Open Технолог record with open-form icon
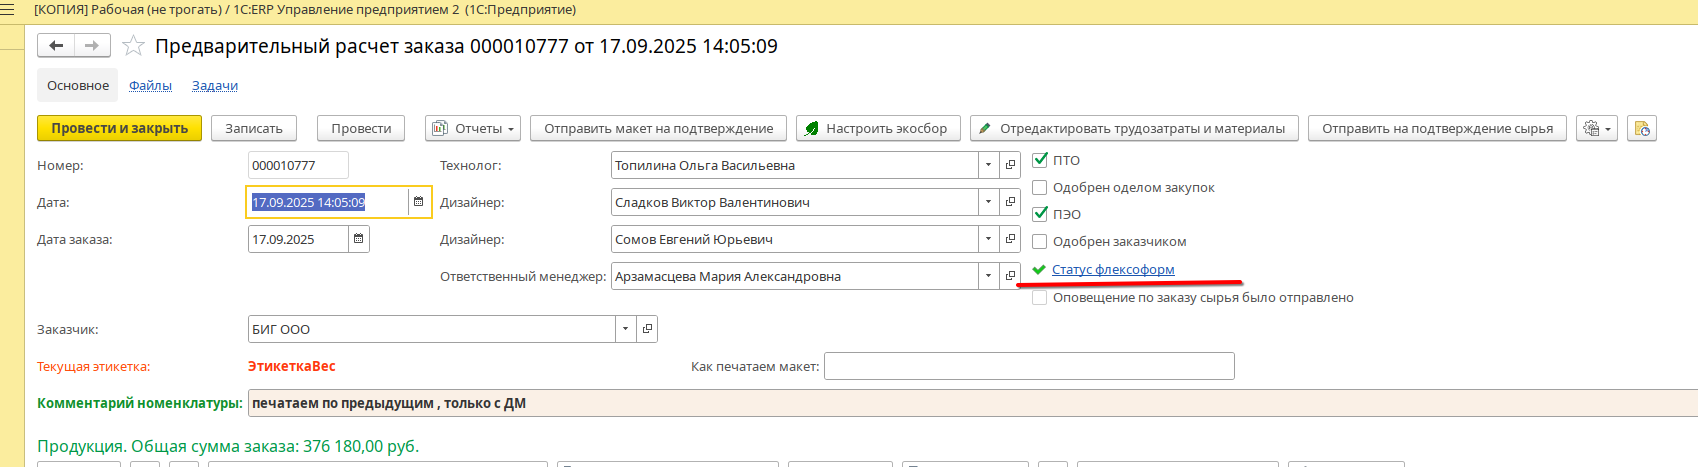 (x=1010, y=165)
